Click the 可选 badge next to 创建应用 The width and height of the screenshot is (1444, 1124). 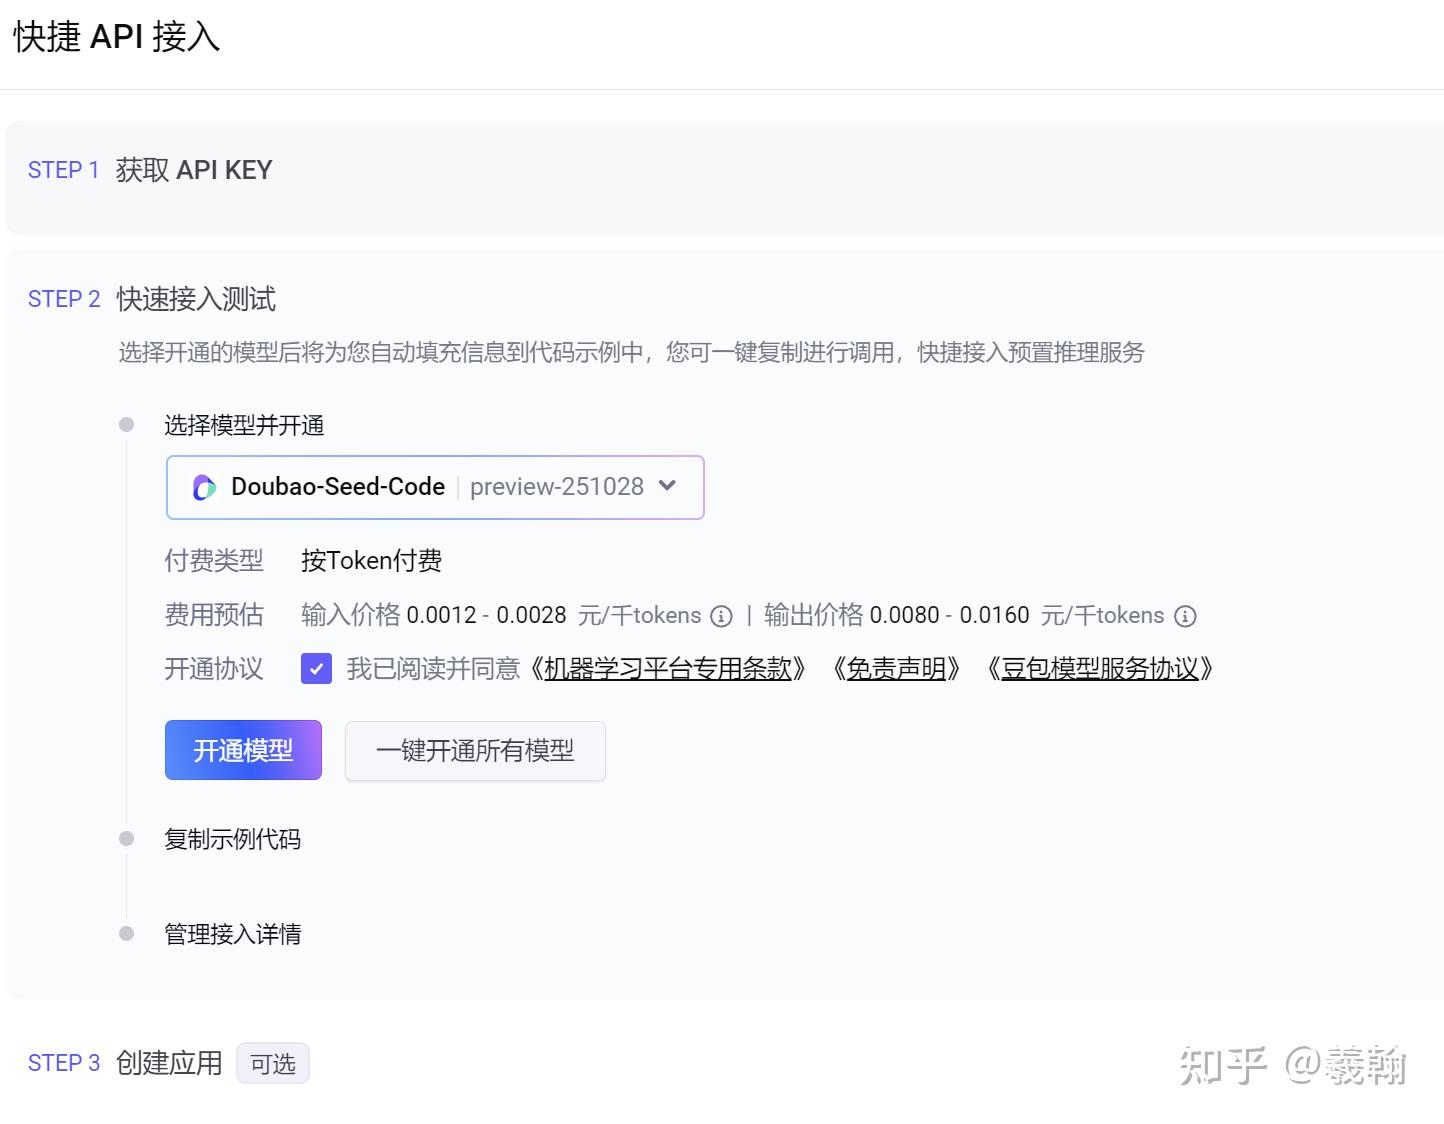(273, 1062)
